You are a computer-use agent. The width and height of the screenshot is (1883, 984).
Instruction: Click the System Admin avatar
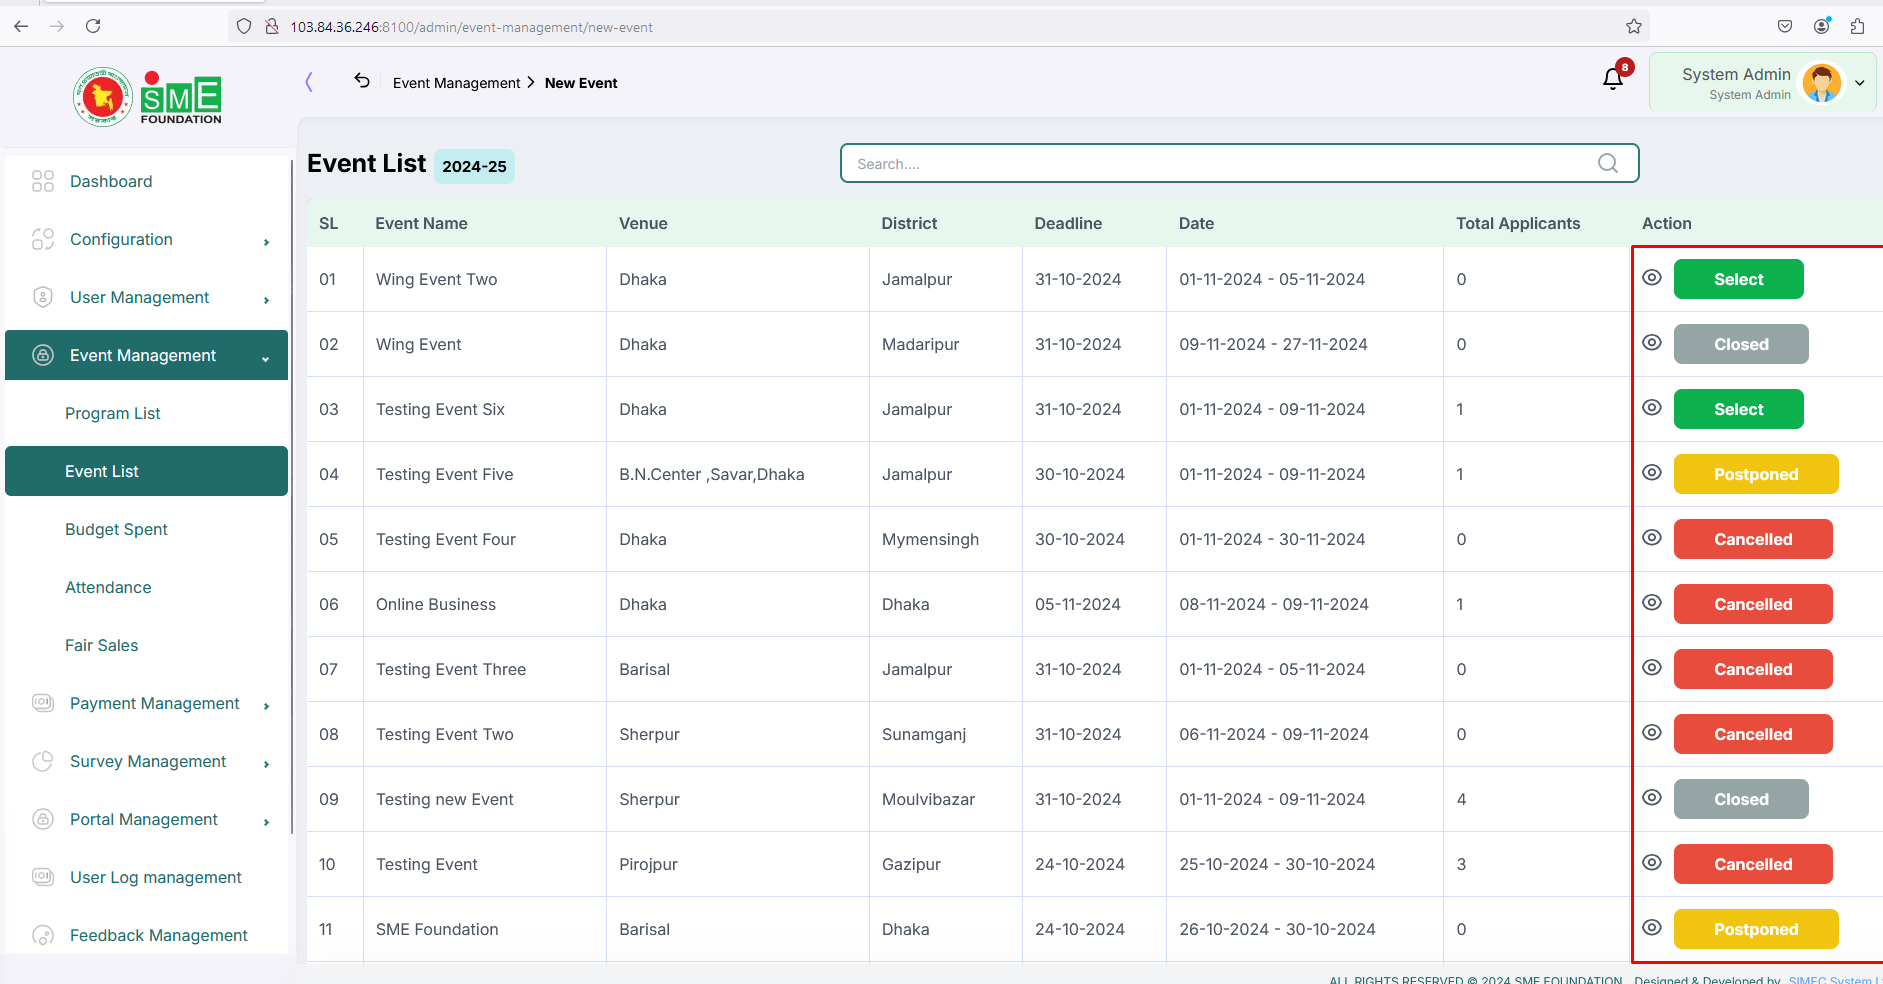click(1821, 83)
